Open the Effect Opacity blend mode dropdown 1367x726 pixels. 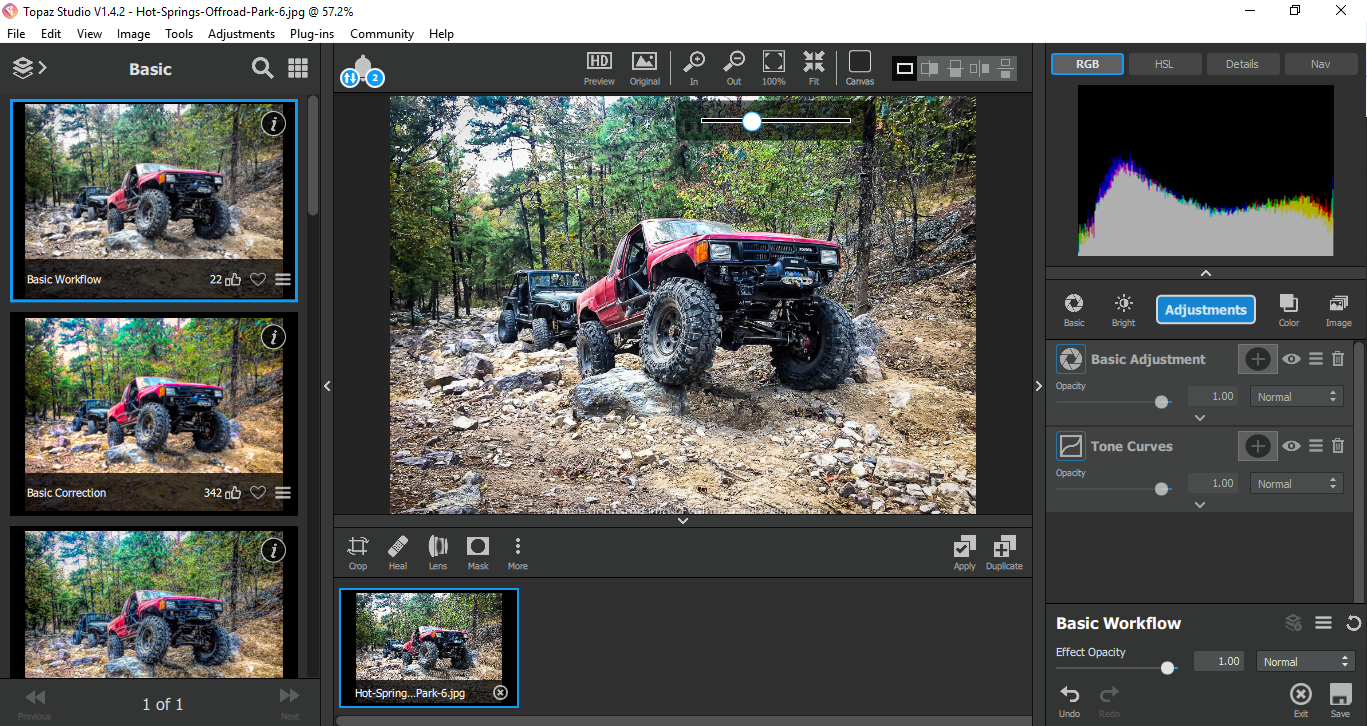tap(1304, 662)
